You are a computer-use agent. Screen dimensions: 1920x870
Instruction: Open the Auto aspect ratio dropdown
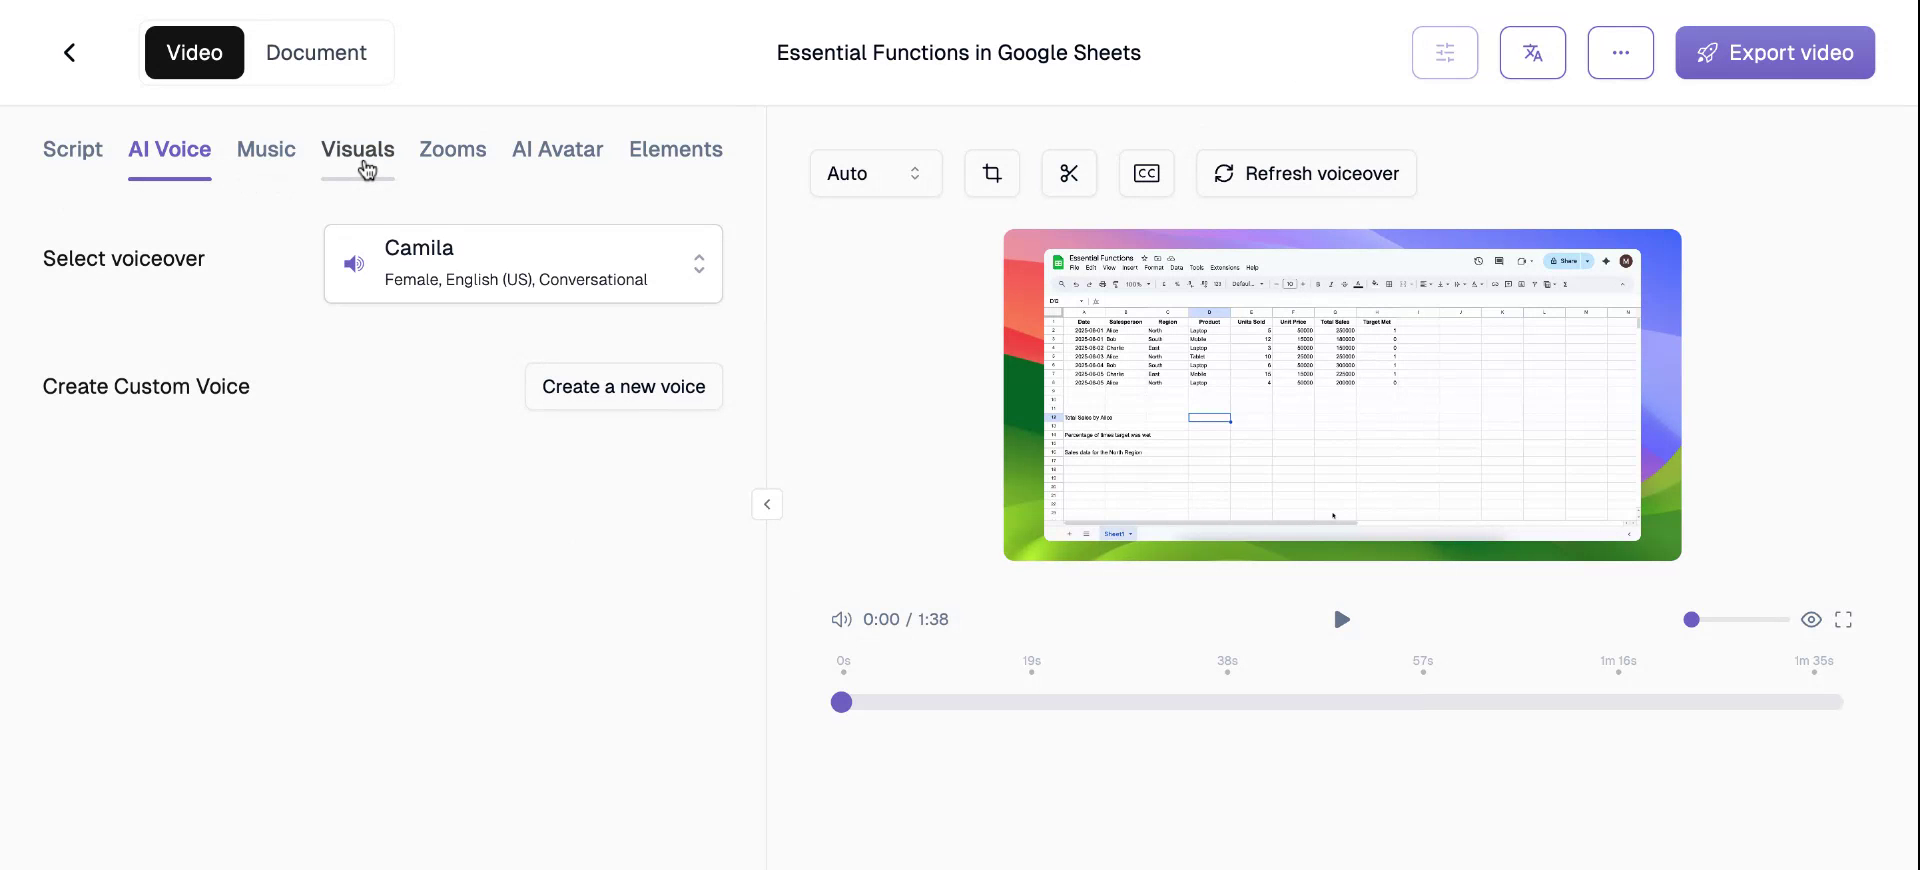pos(875,174)
